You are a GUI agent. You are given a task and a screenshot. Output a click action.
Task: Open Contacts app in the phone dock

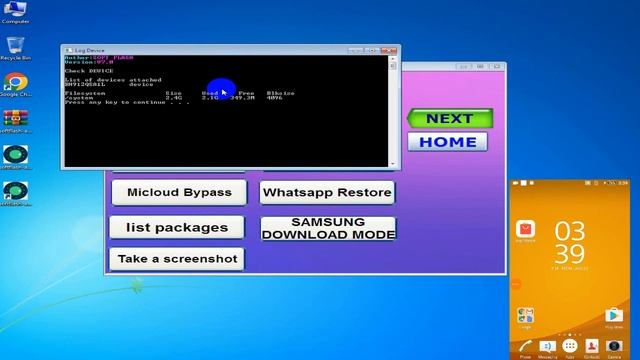coord(592,347)
